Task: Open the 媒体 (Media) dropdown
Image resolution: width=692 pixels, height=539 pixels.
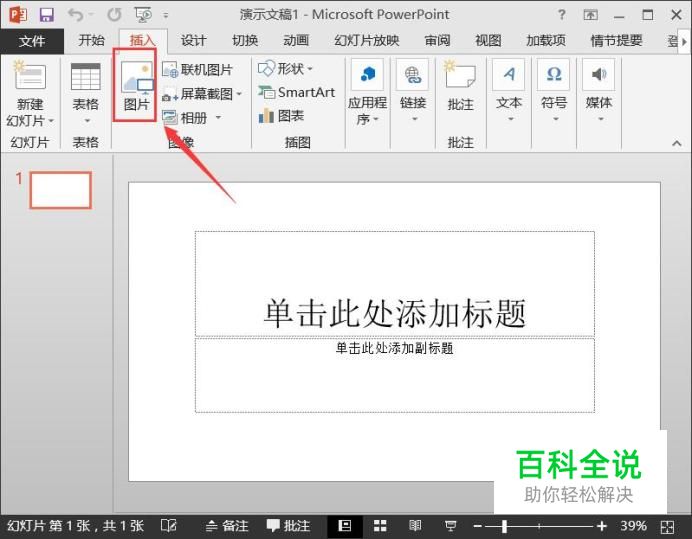Action: tap(599, 91)
